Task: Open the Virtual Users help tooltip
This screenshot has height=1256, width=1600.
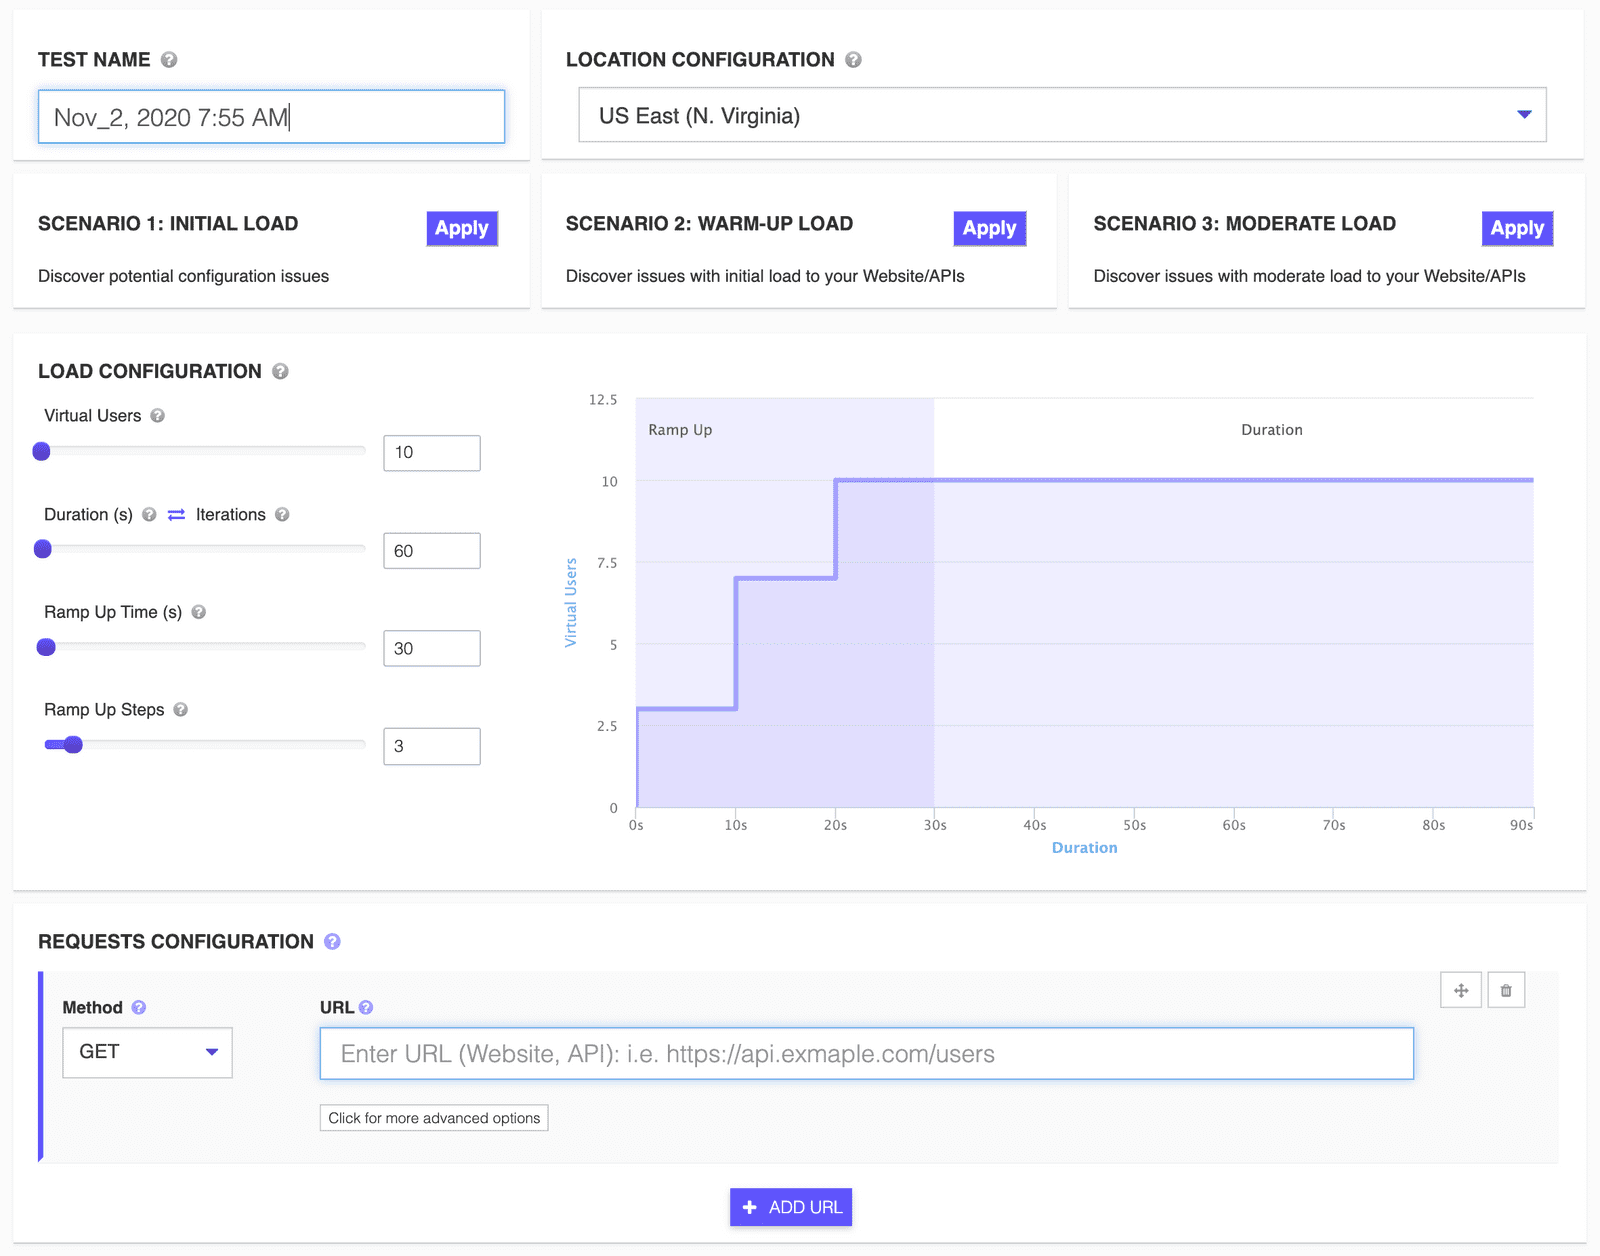Action: click(x=158, y=416)
